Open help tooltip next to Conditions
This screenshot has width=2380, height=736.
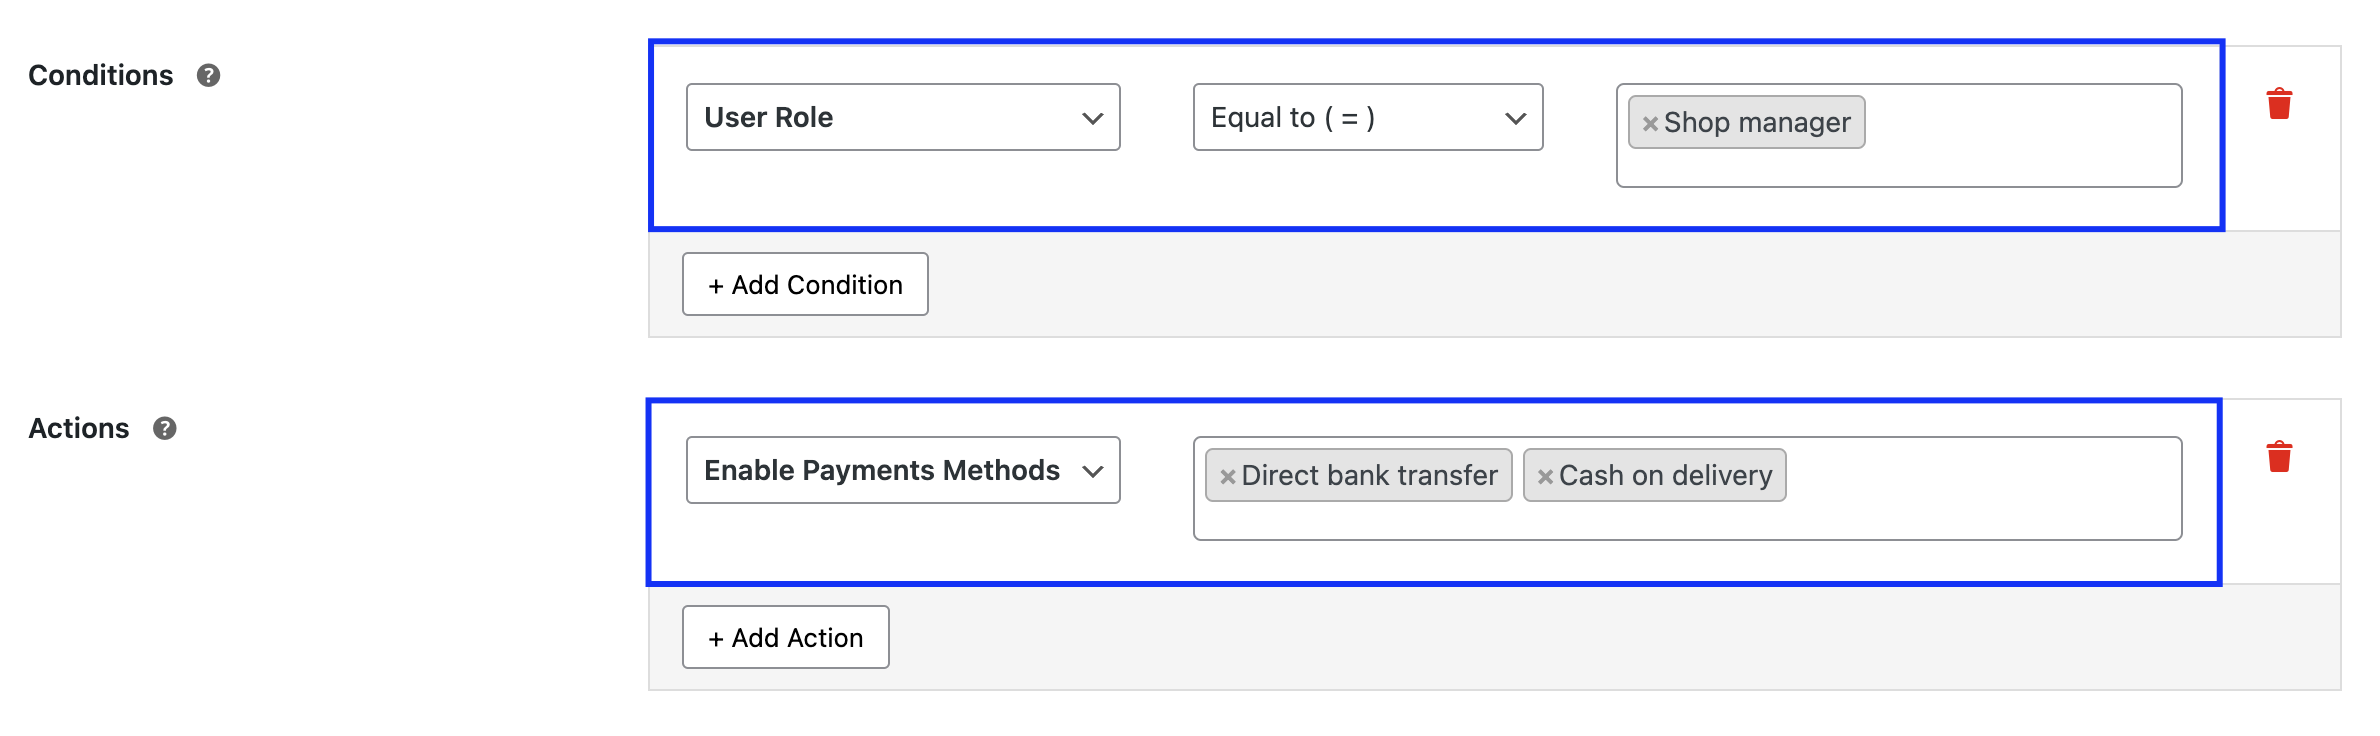pyautogui.click(x=208, y=75)
